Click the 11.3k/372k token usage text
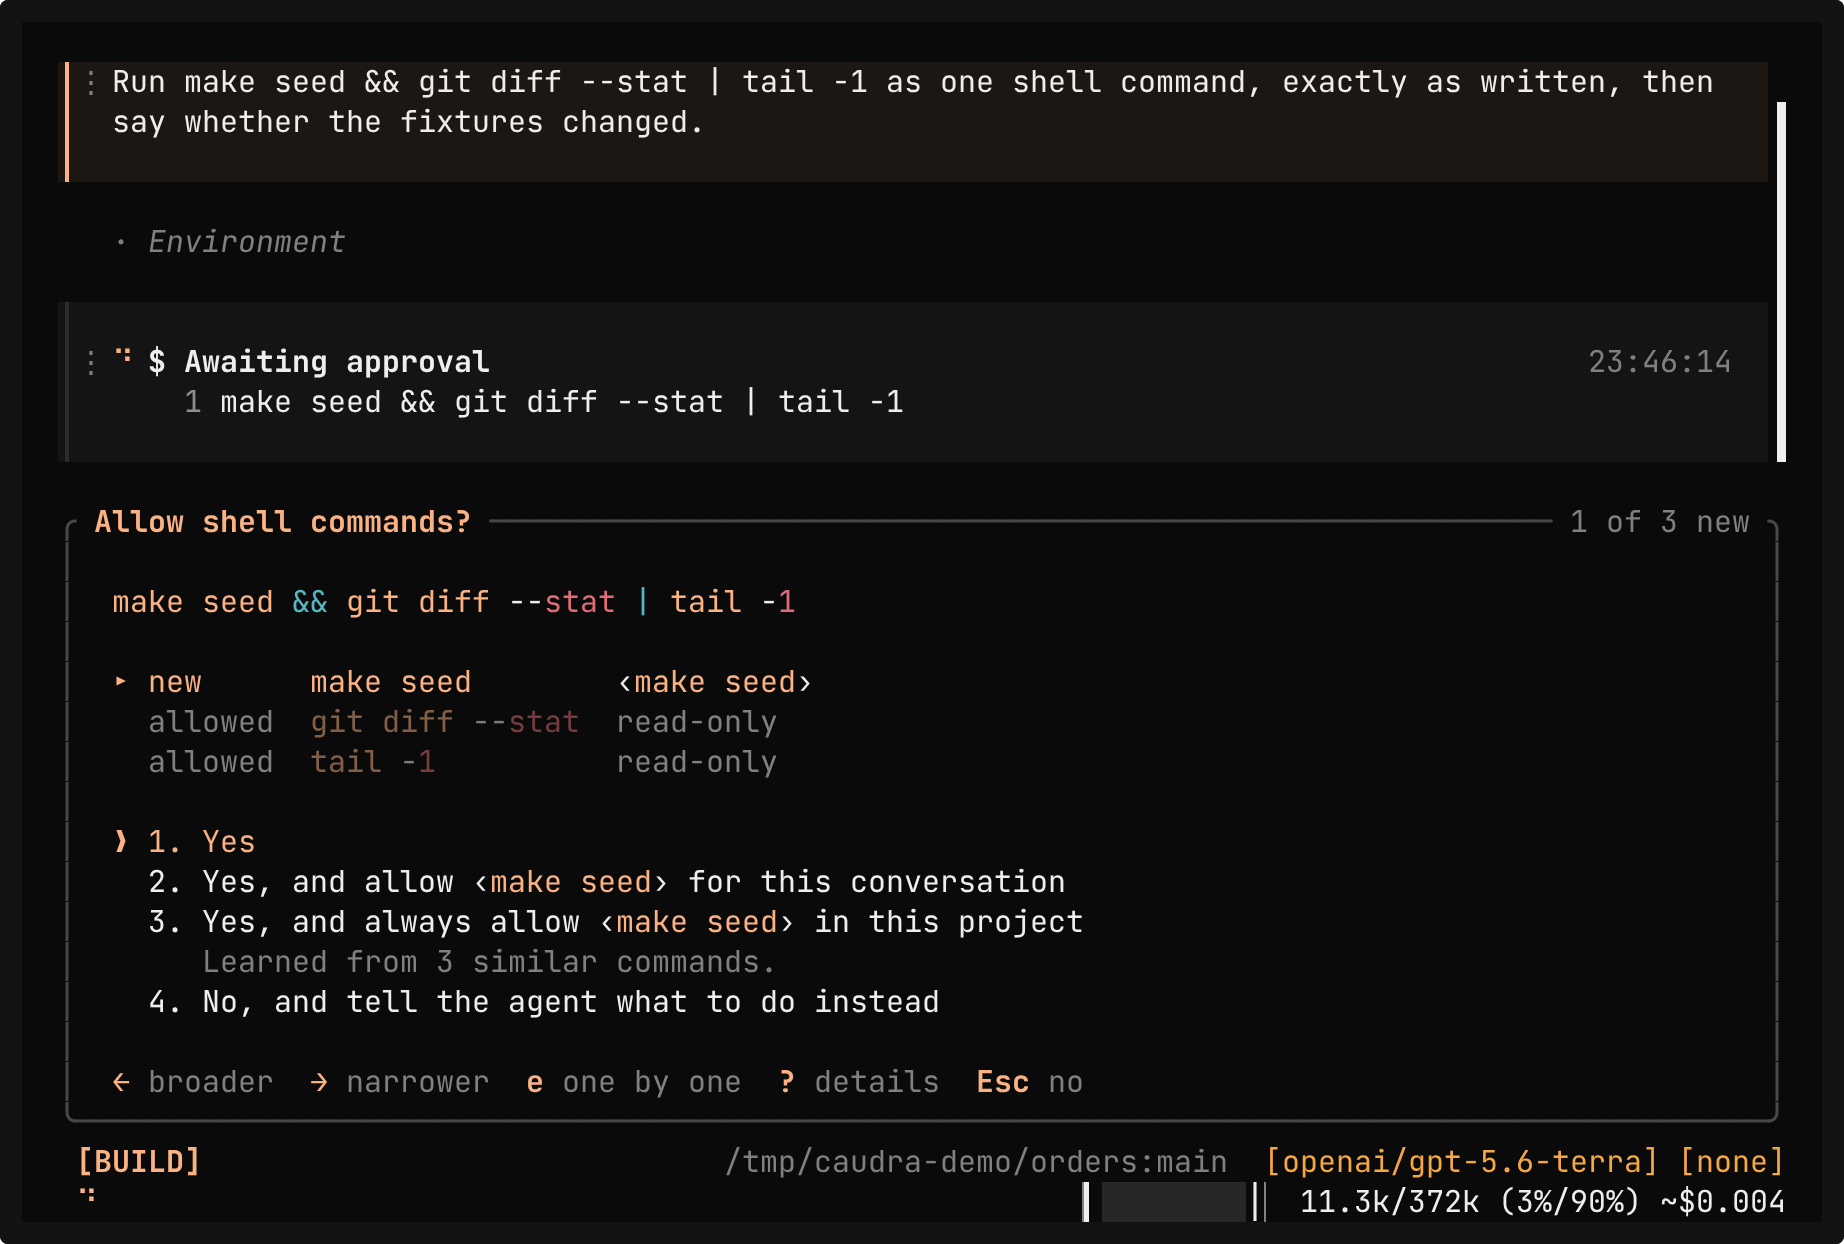The height and width of the screenshot is (1244, 1844). 1390,1202
